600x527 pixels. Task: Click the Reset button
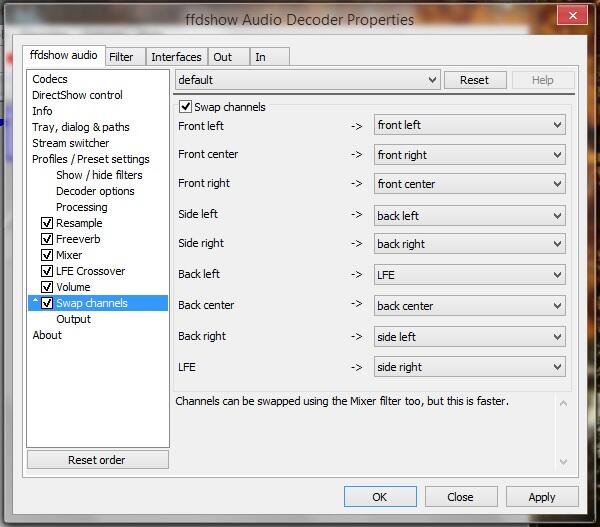475,80
